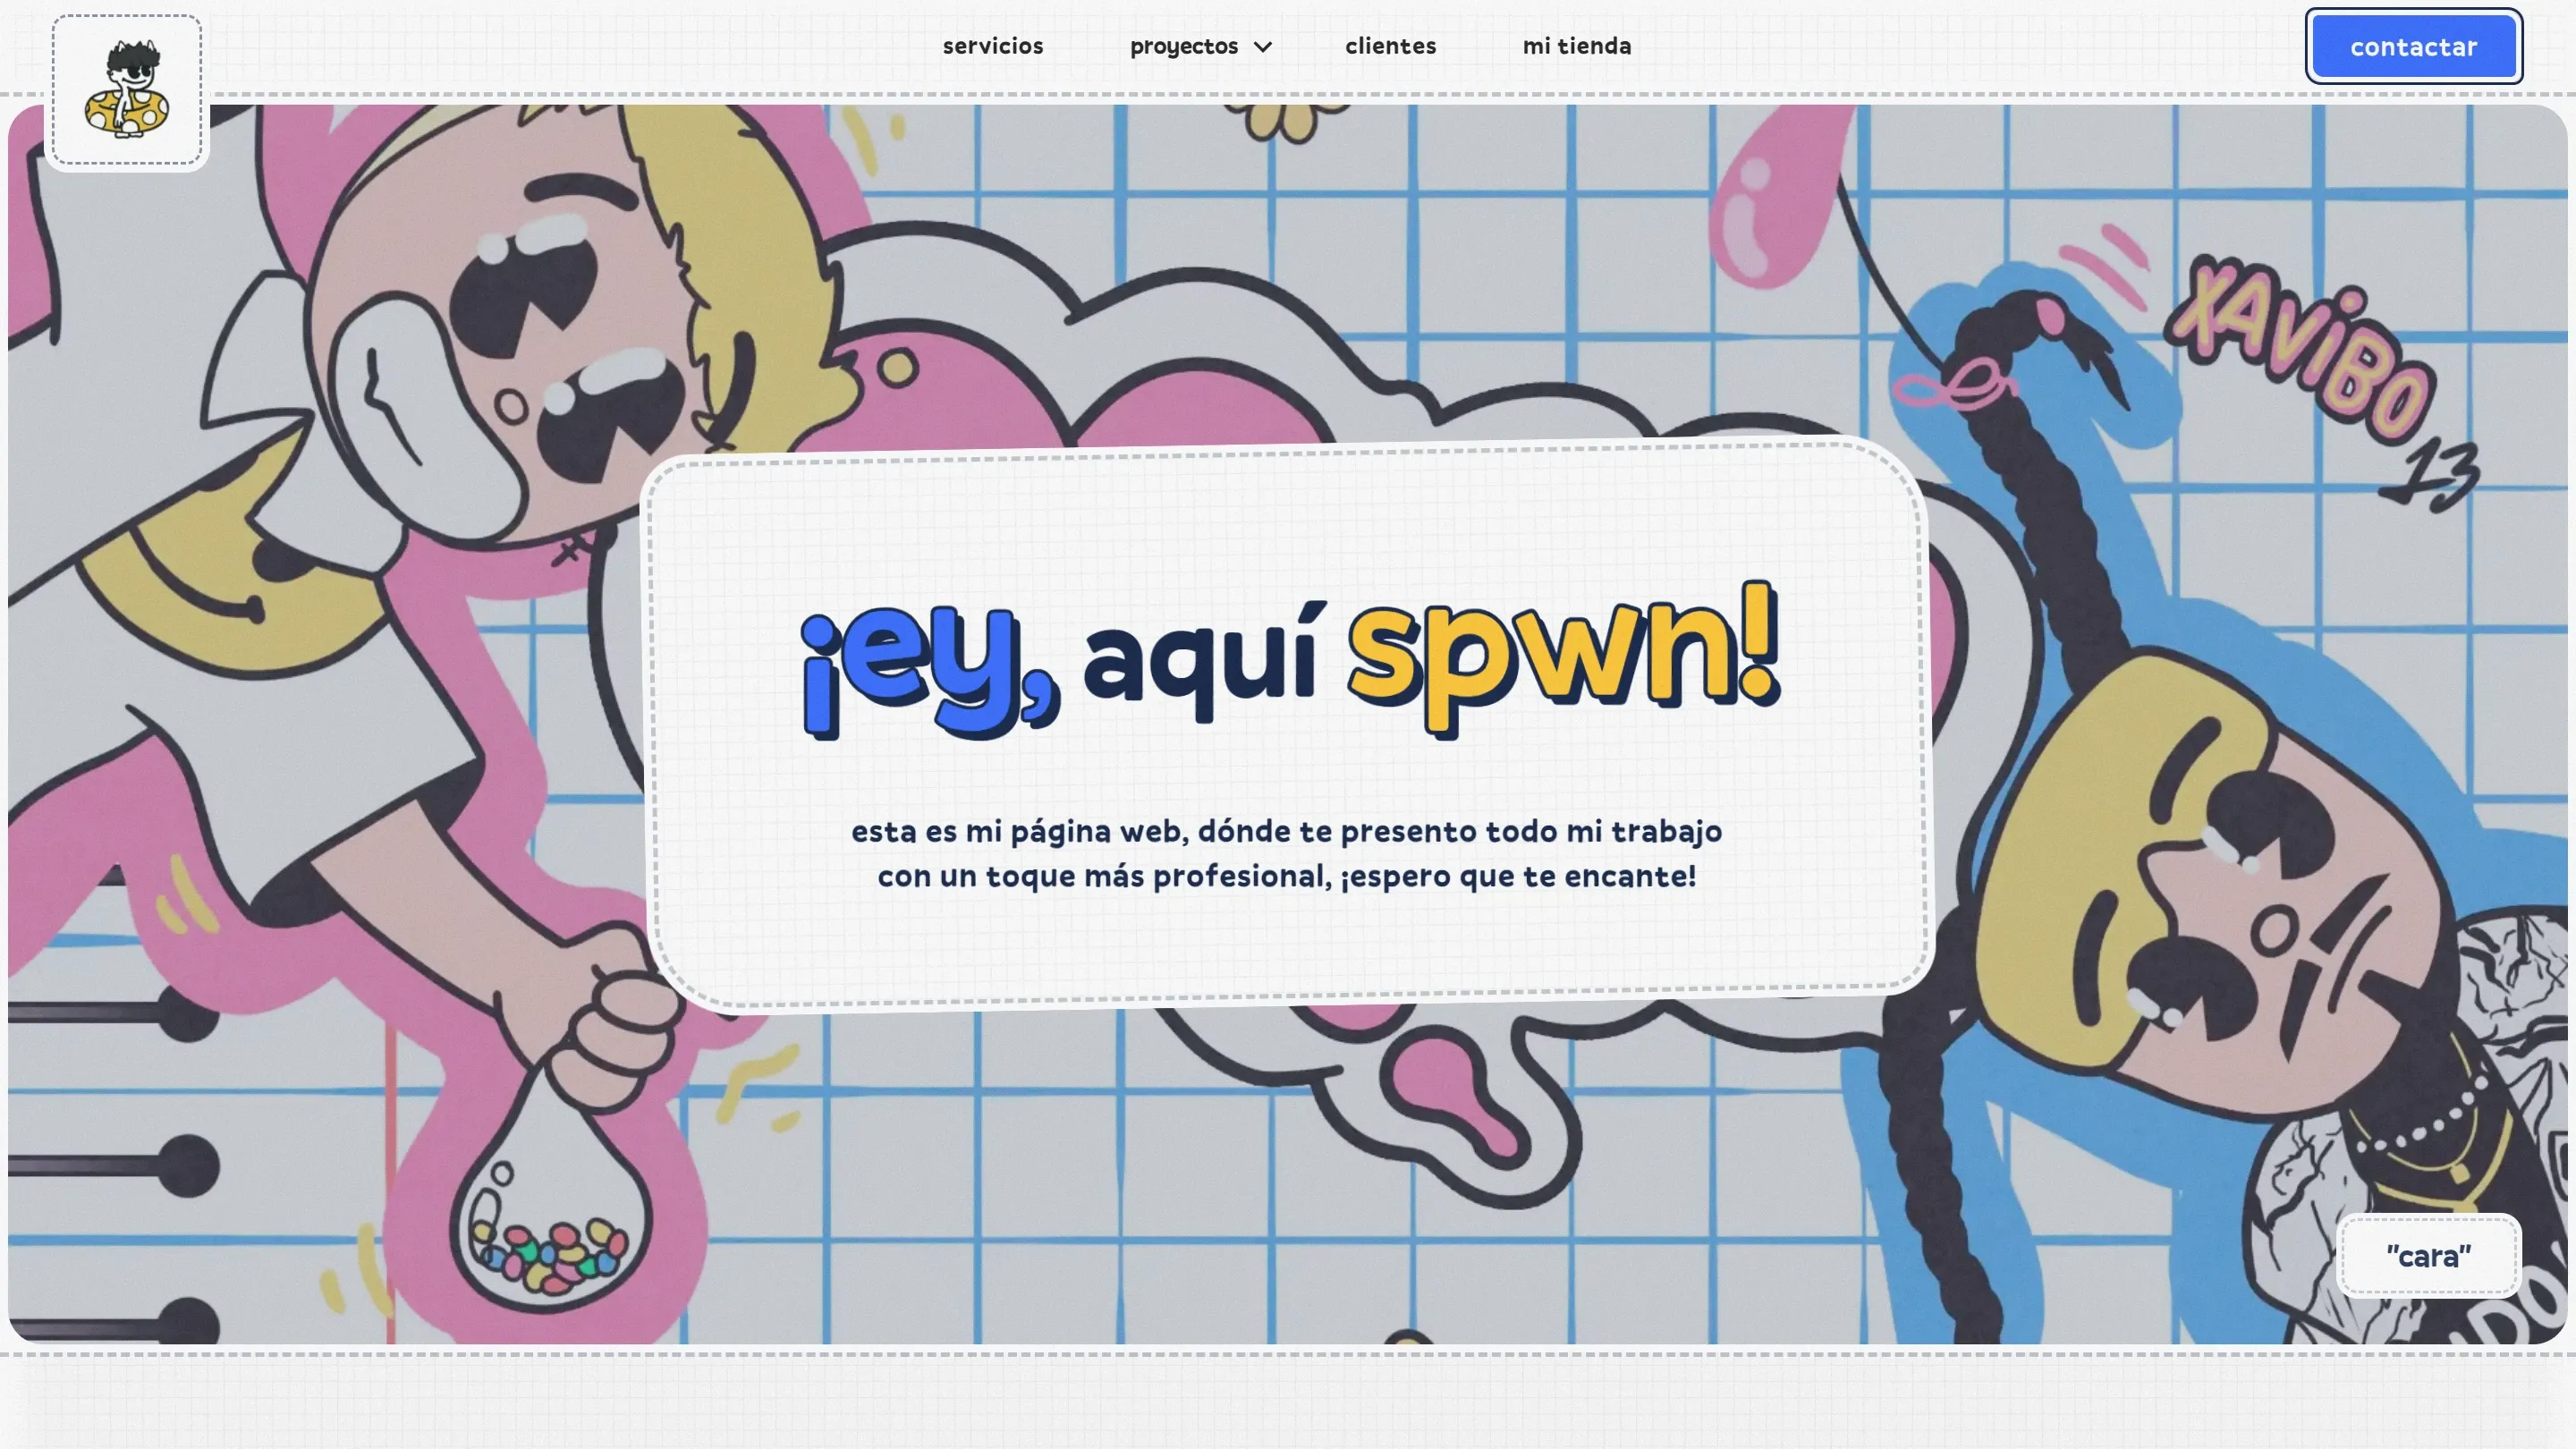Click the "cara" label button
The width and height of the screenshot is (2576, 1449).
click(x=2428, y=1255)
